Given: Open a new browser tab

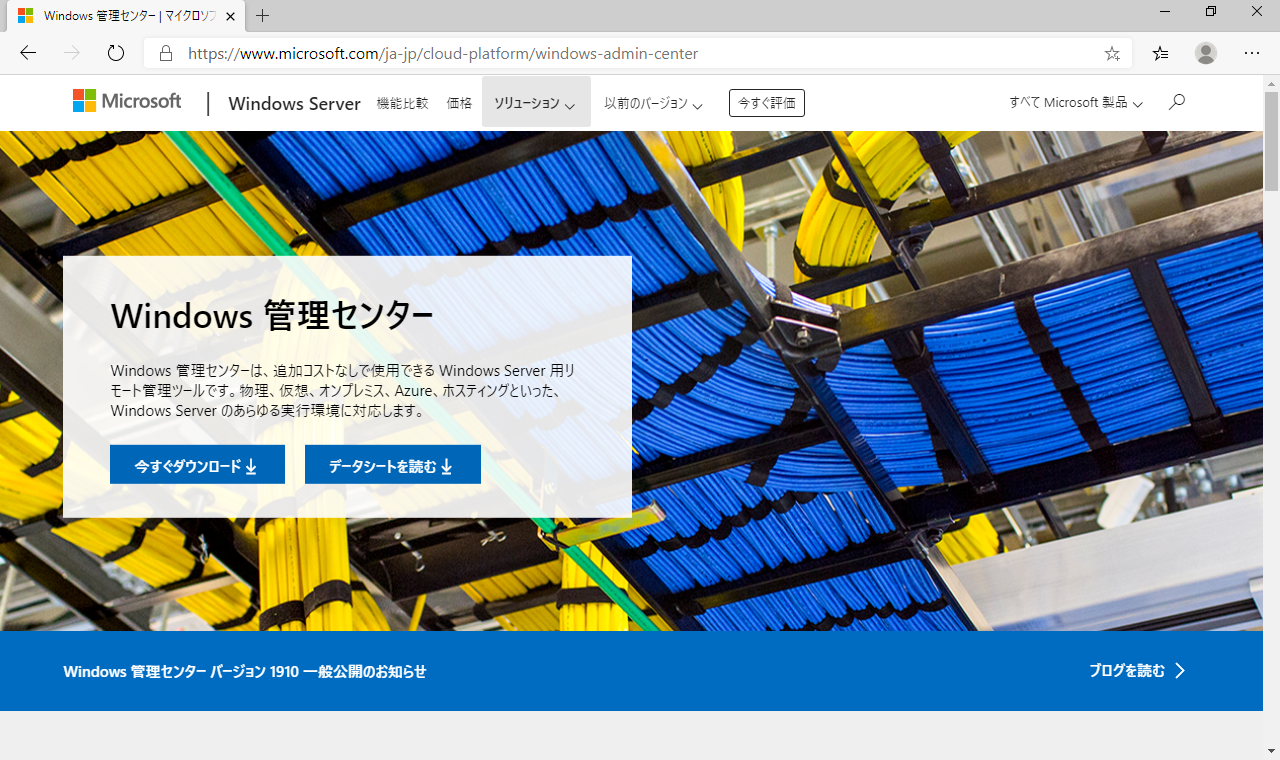Looking at the screenshot, I should [x=263, y=16].
